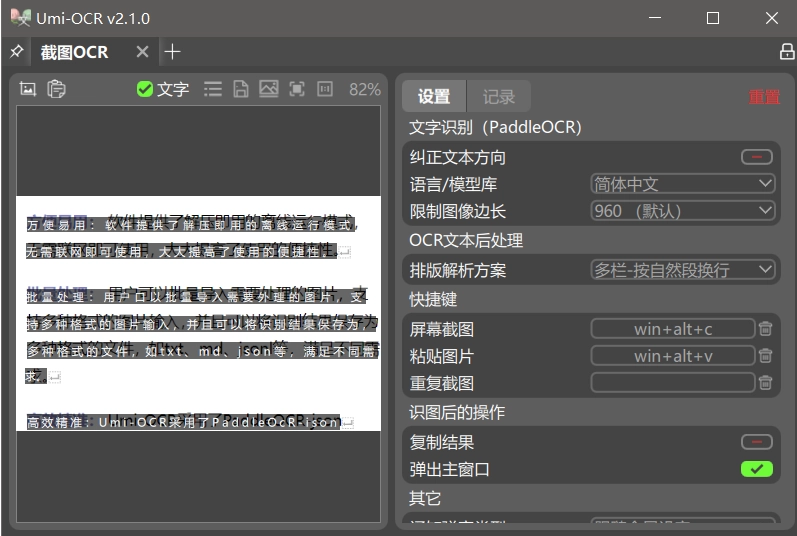Viewport: 797px width, 536px height.
Task: Pin the window with the pushpin icon
Action: tap(16, 52)
